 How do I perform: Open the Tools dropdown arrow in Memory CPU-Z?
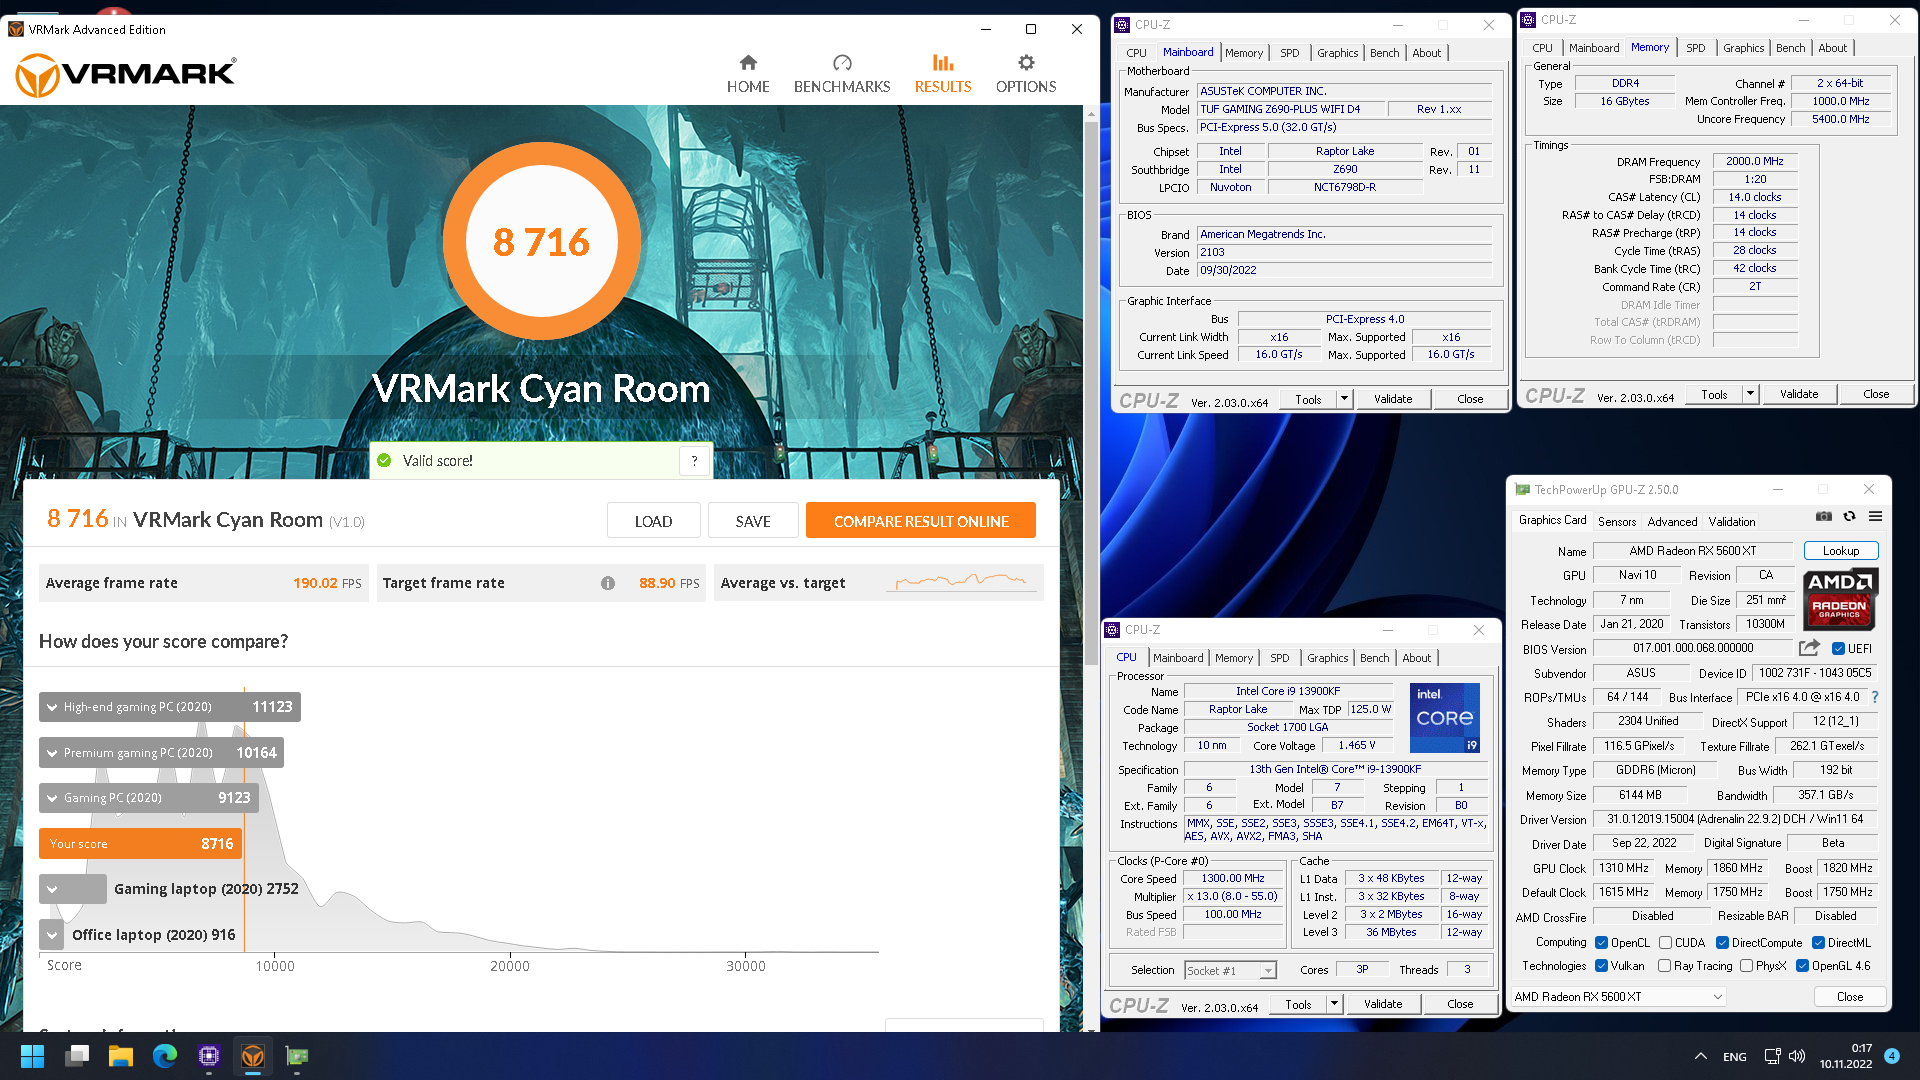pyautogui.click(x=1750, y=394)
